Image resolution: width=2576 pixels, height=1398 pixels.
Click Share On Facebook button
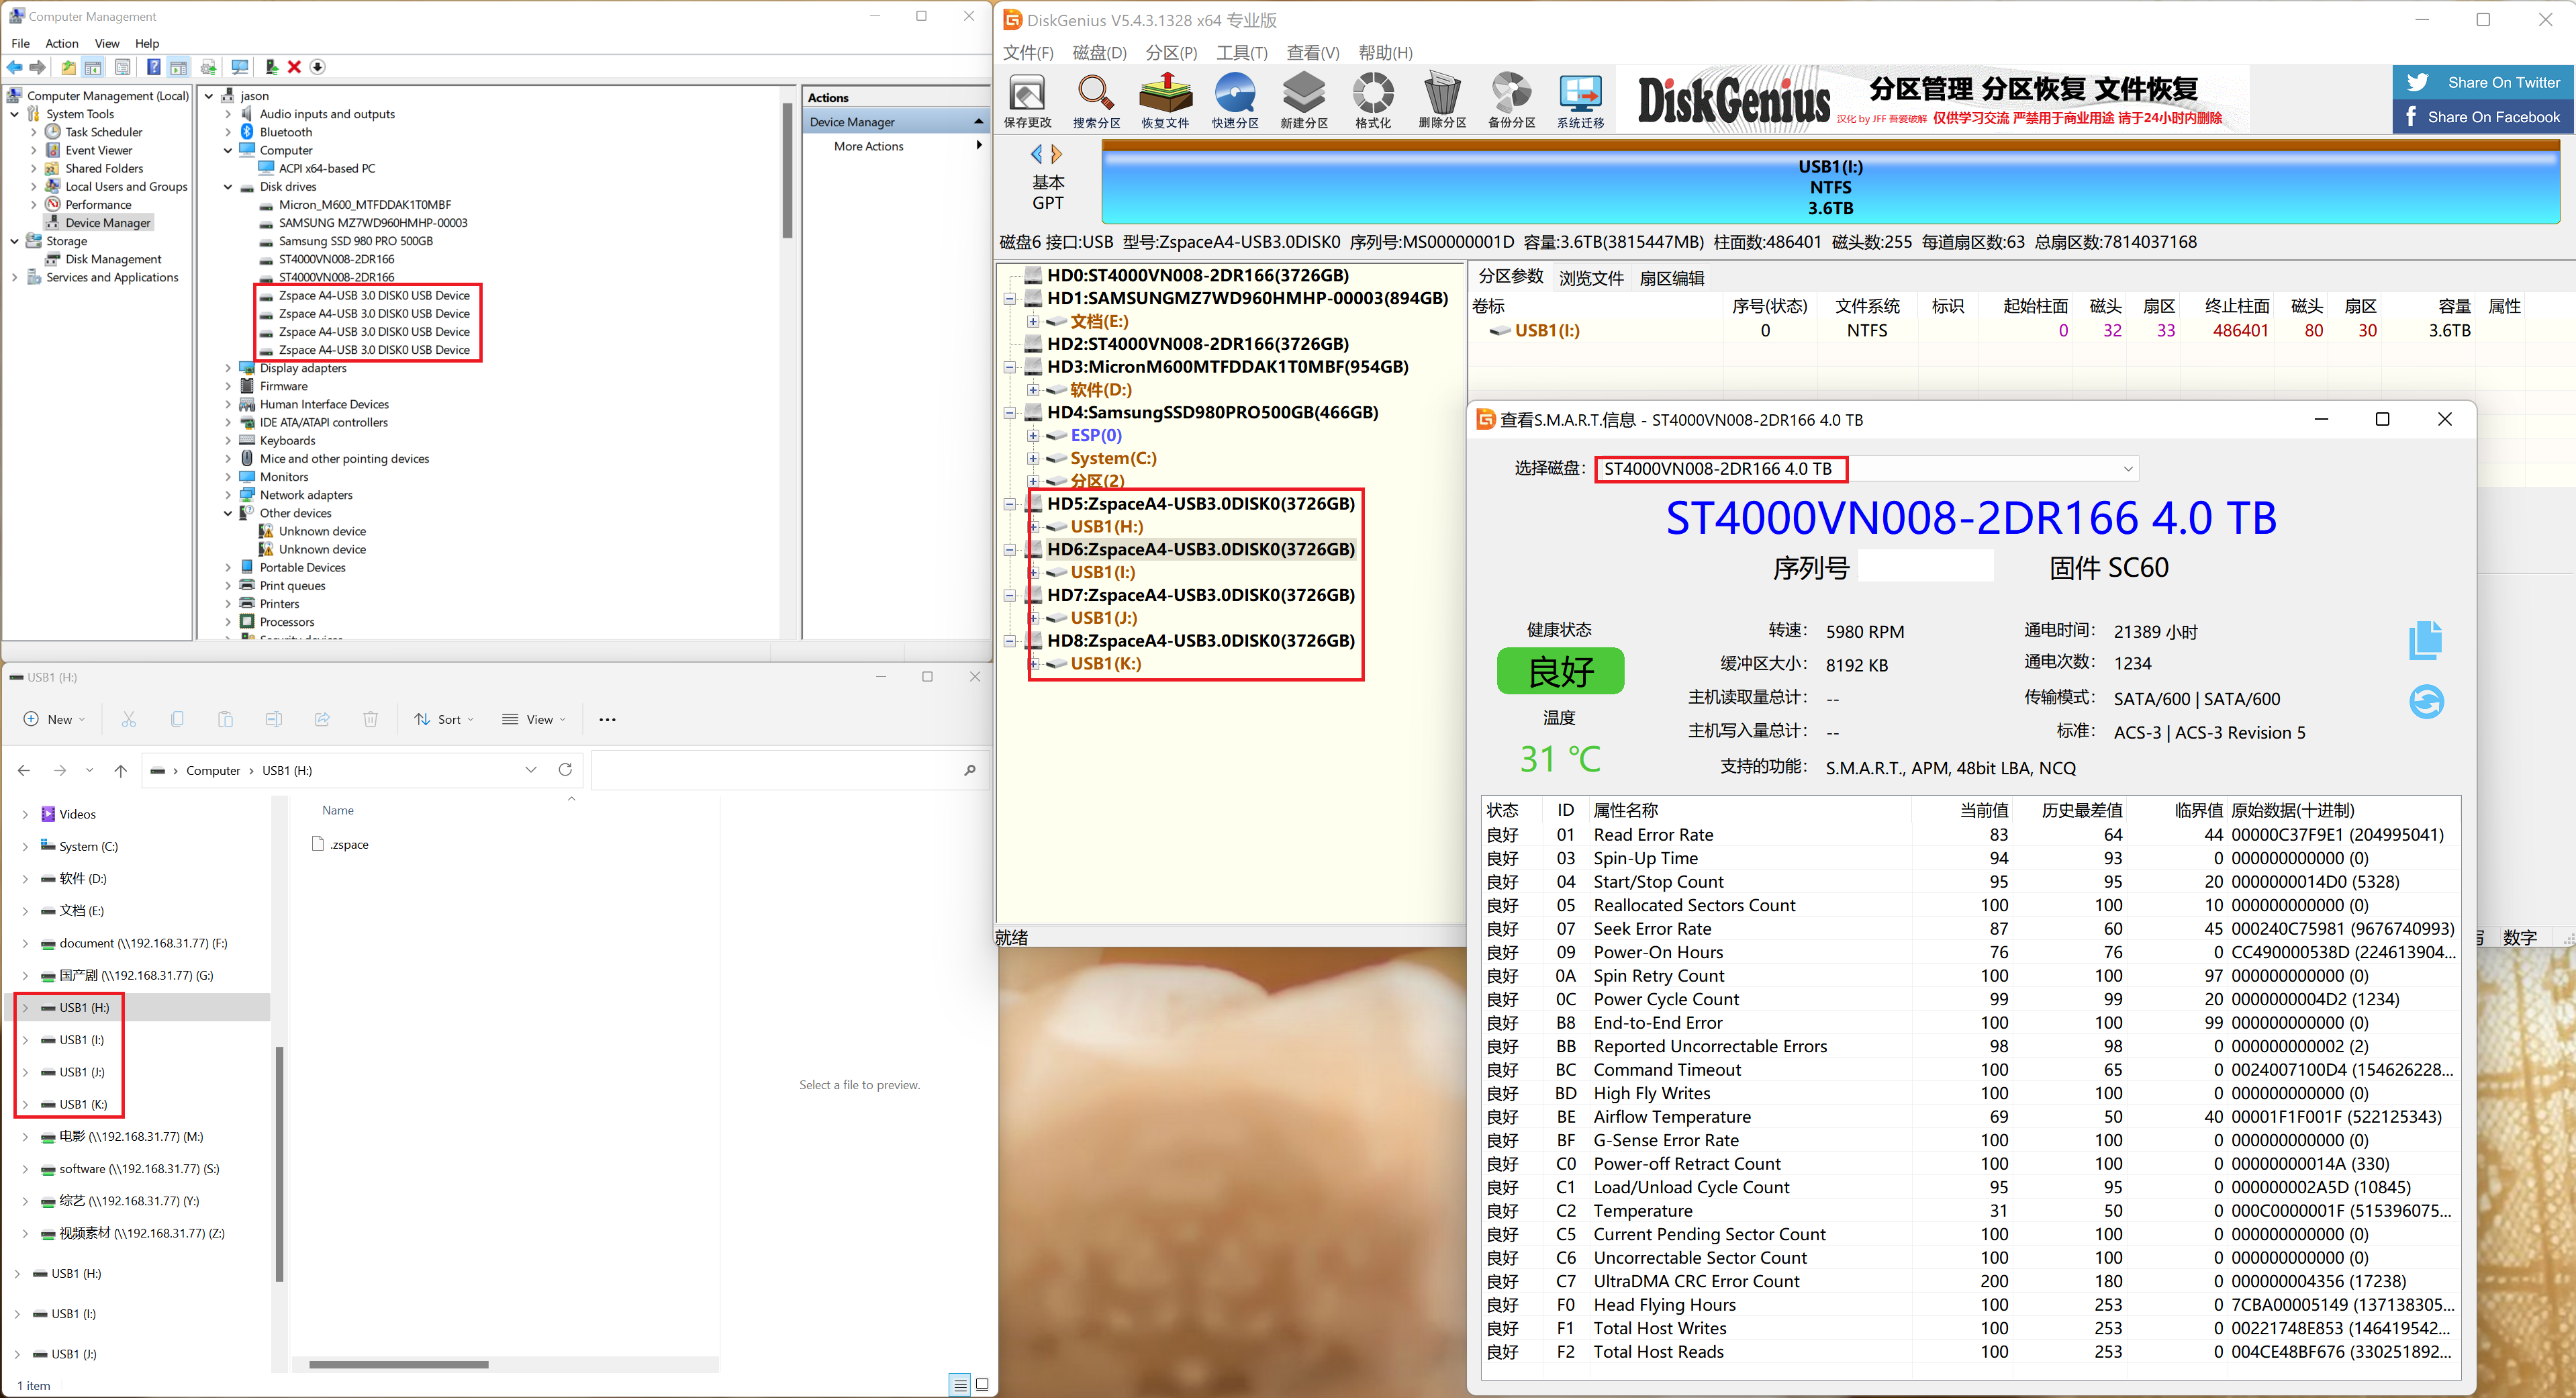click(2483, 116)
